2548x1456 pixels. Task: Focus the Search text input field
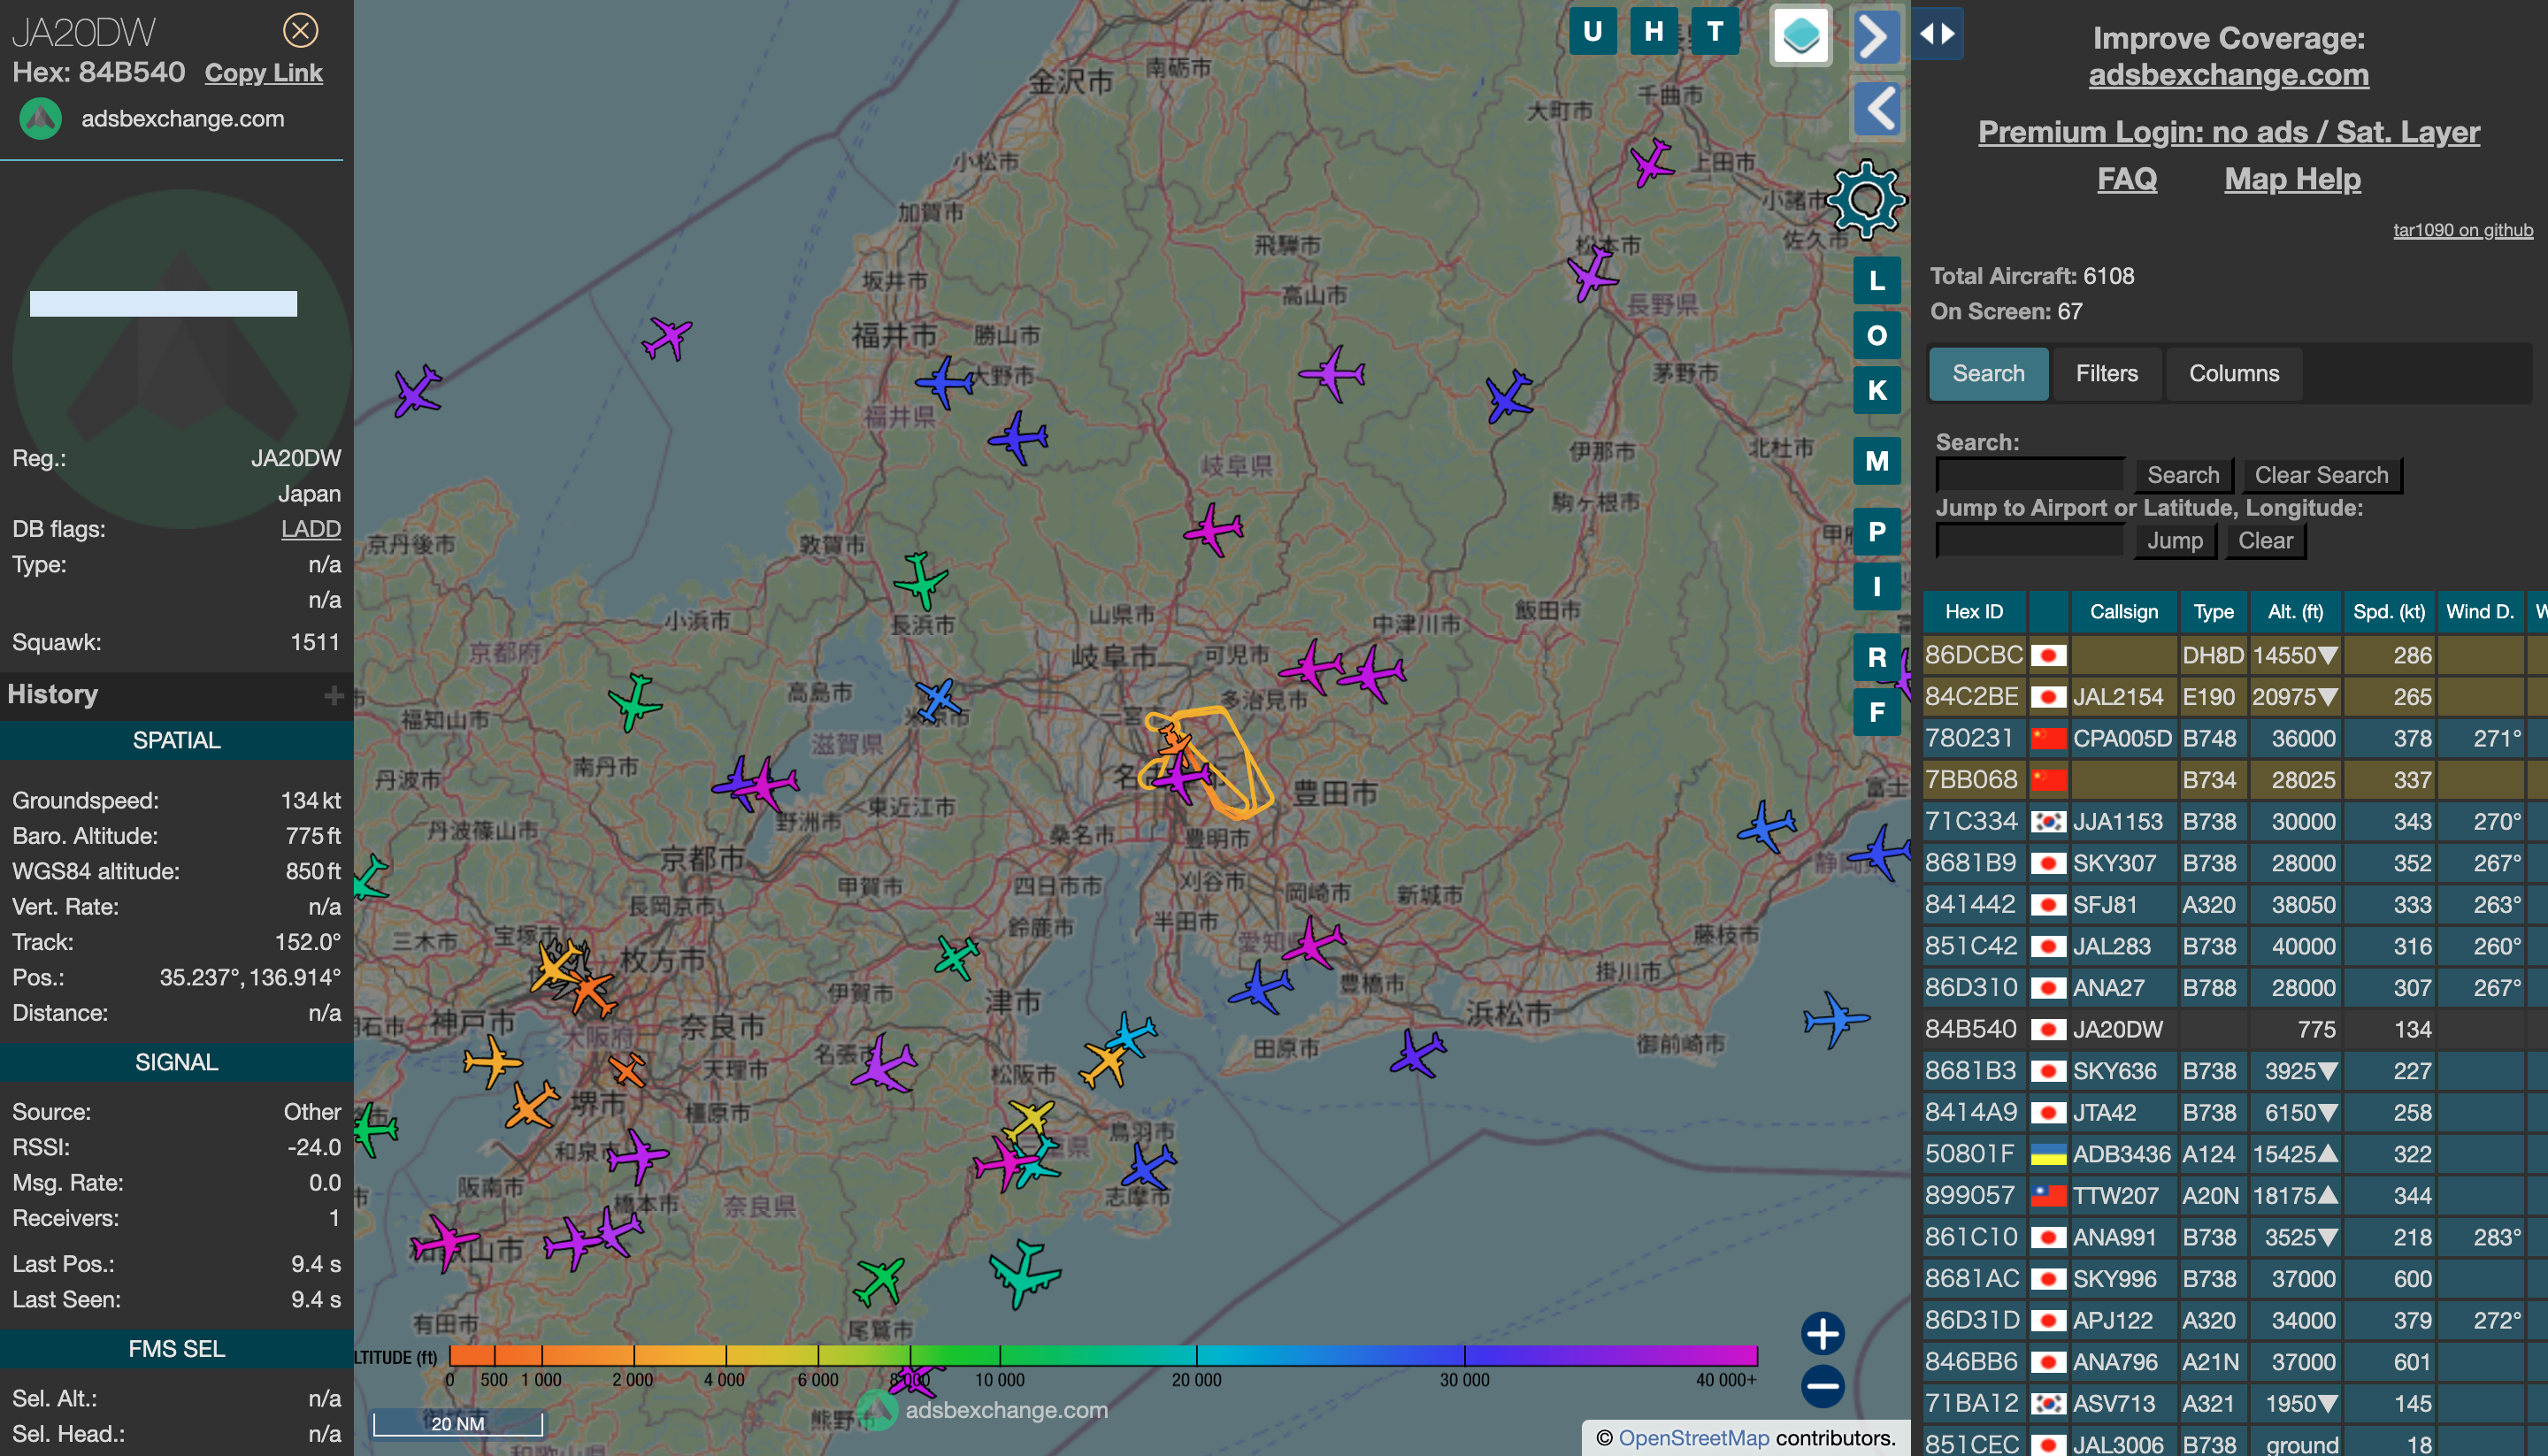click(x=2029, y=475)
